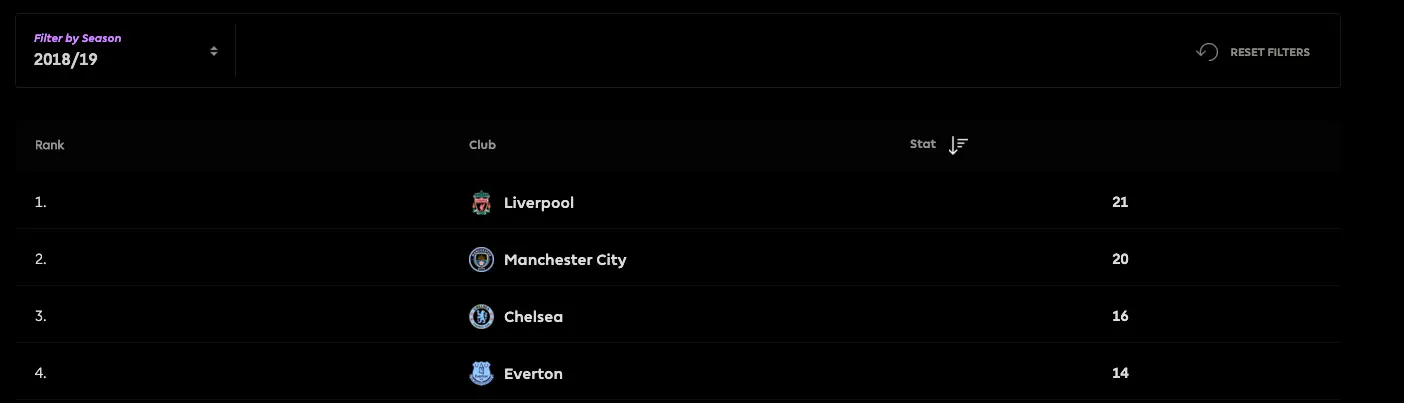Open the Chelsea club link
1404x403 pixels.
[x=533, y=317]
